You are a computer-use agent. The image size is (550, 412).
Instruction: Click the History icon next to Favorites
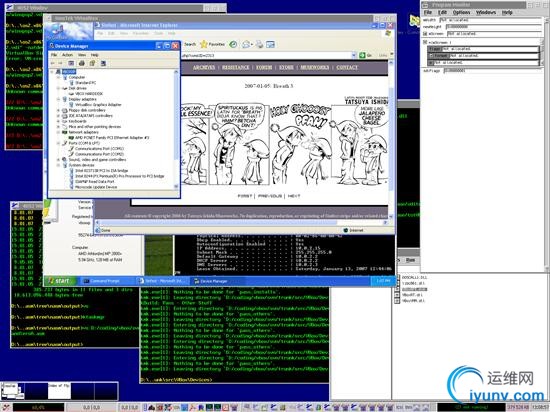233,44
